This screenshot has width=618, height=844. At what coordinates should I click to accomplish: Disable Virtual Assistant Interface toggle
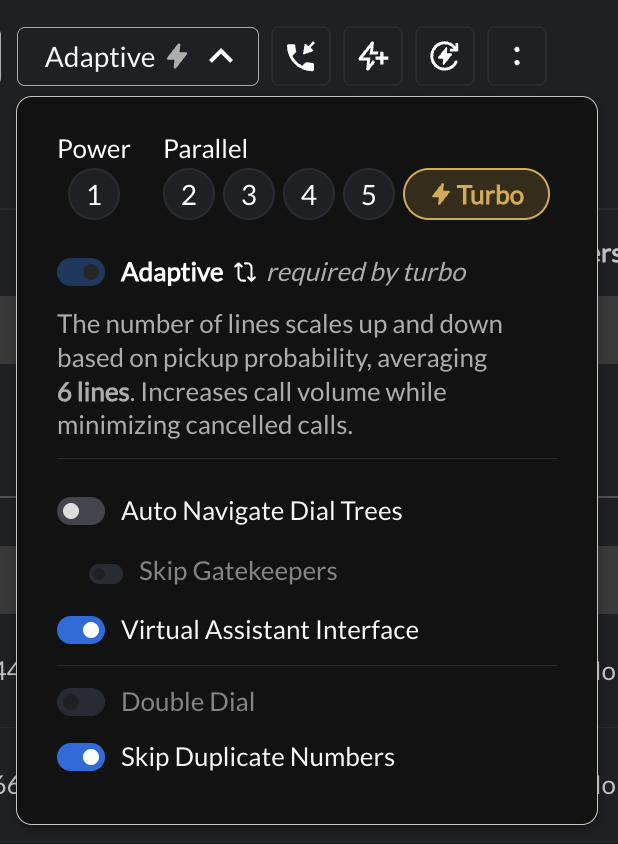(81, 630)
